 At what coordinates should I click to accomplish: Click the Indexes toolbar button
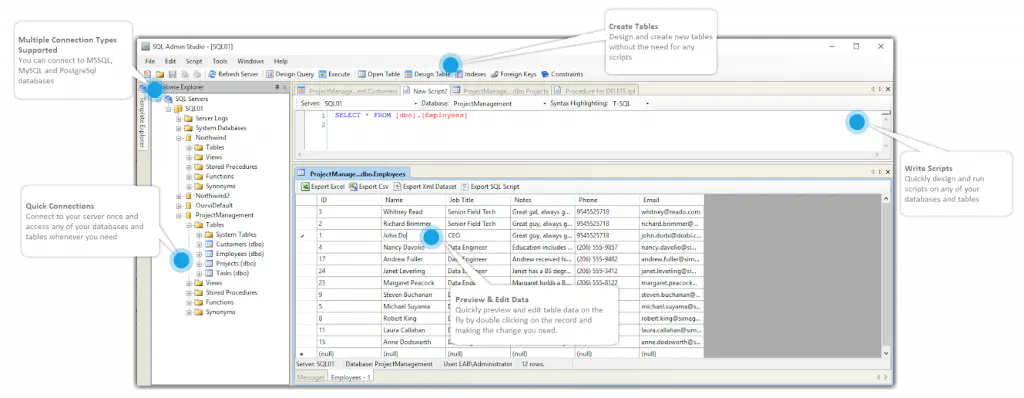(x=471, y=75)
